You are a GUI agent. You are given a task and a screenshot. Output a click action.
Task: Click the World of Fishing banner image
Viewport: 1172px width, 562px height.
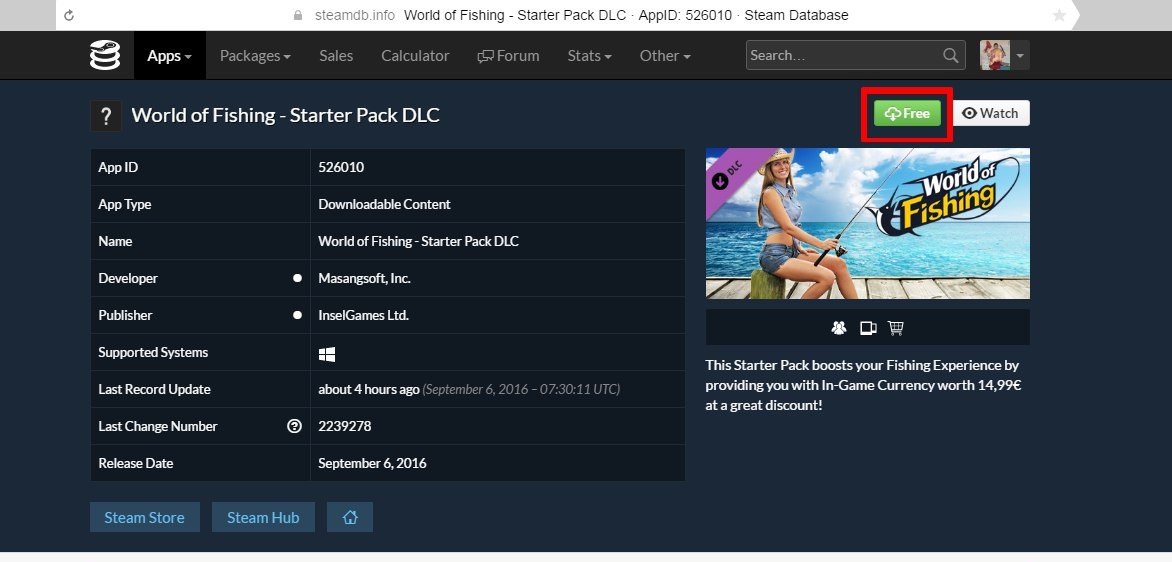(x=868, y=223)
